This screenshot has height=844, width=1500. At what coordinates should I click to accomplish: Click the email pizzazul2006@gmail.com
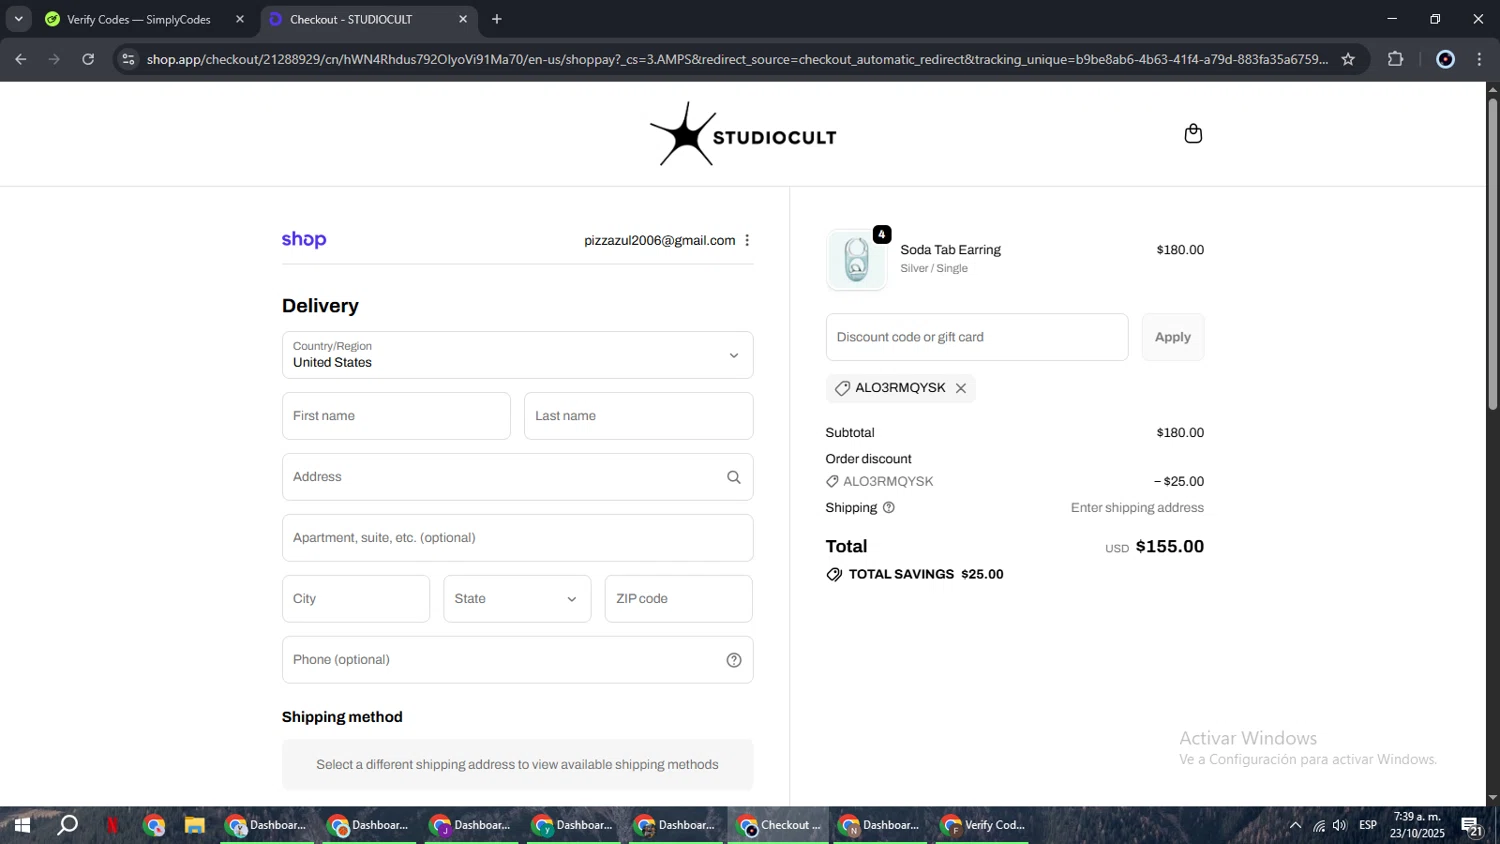660,240
